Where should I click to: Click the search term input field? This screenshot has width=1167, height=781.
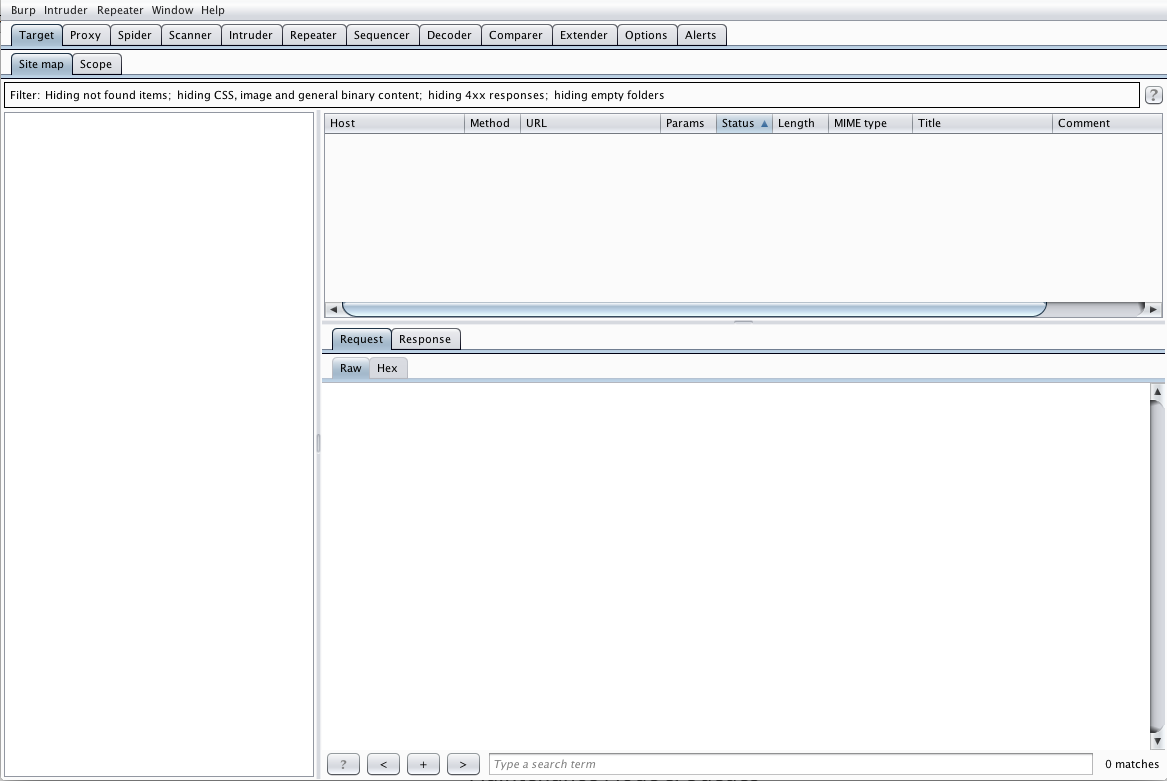point(790,764)
